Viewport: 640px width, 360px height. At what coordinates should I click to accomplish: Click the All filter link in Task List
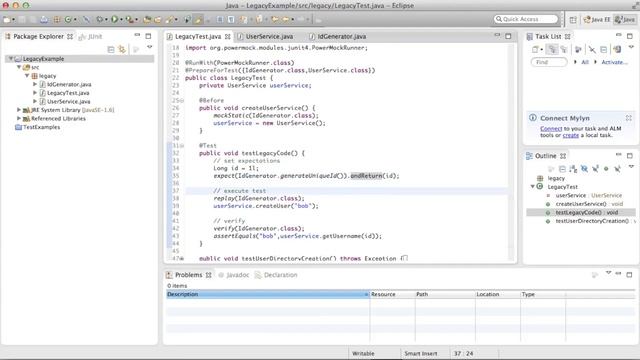click(x=585, y=62)
